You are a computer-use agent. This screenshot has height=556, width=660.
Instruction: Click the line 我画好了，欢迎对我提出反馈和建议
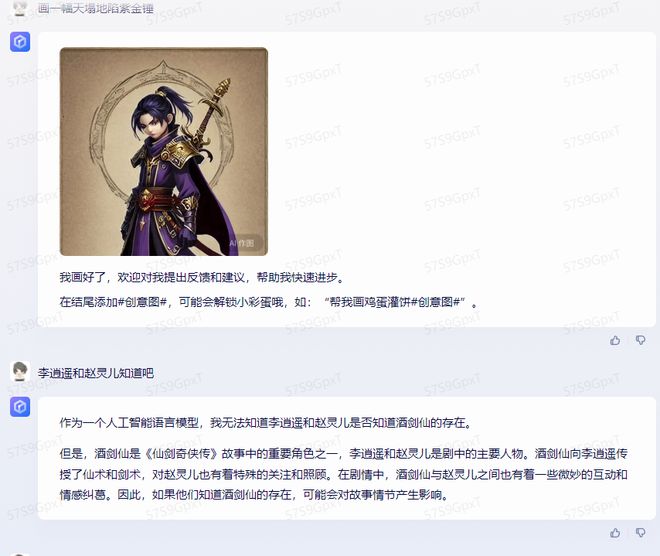202,277
